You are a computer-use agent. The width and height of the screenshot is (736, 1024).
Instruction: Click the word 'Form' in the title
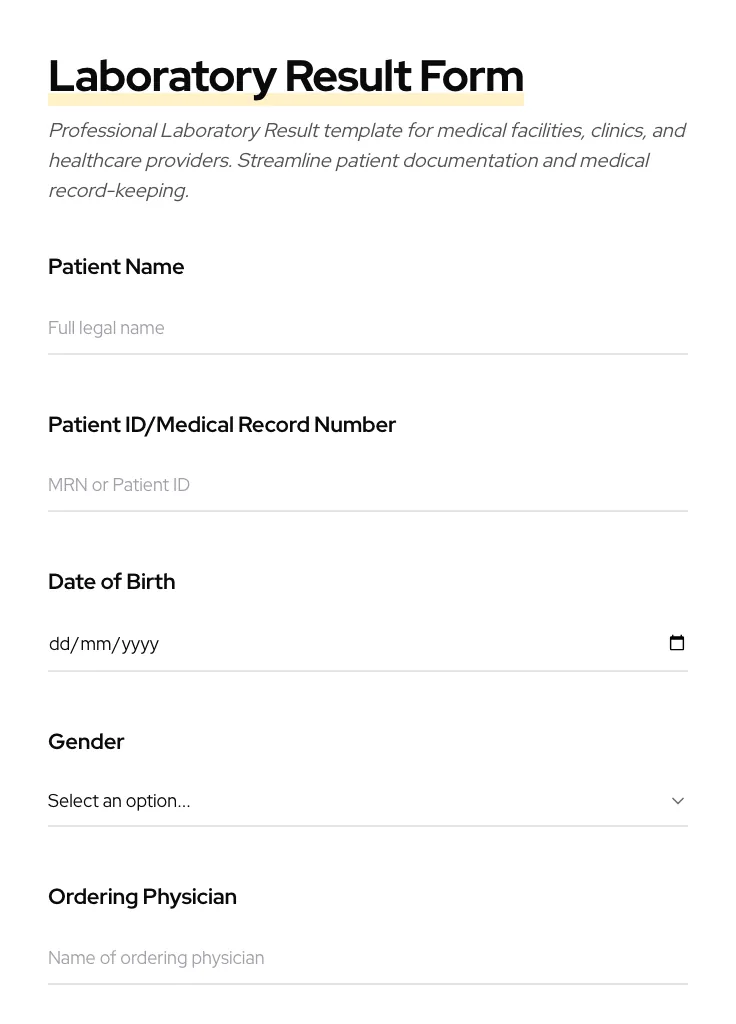(x=471, y=76)
